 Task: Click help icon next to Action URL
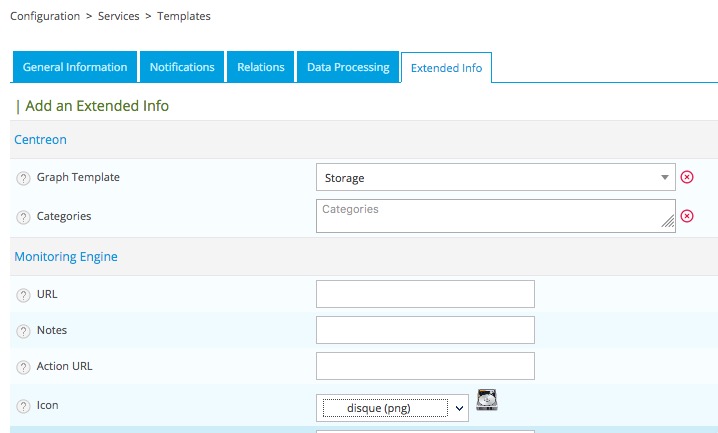(23, 367)
